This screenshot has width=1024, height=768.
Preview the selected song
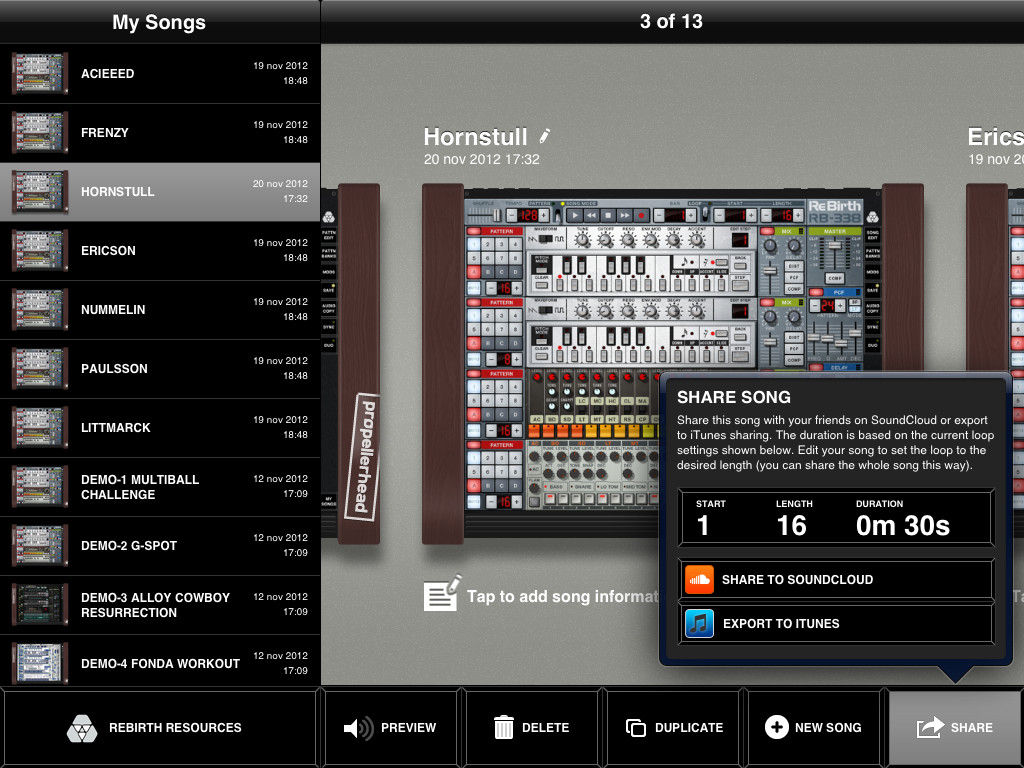point(391,728)
